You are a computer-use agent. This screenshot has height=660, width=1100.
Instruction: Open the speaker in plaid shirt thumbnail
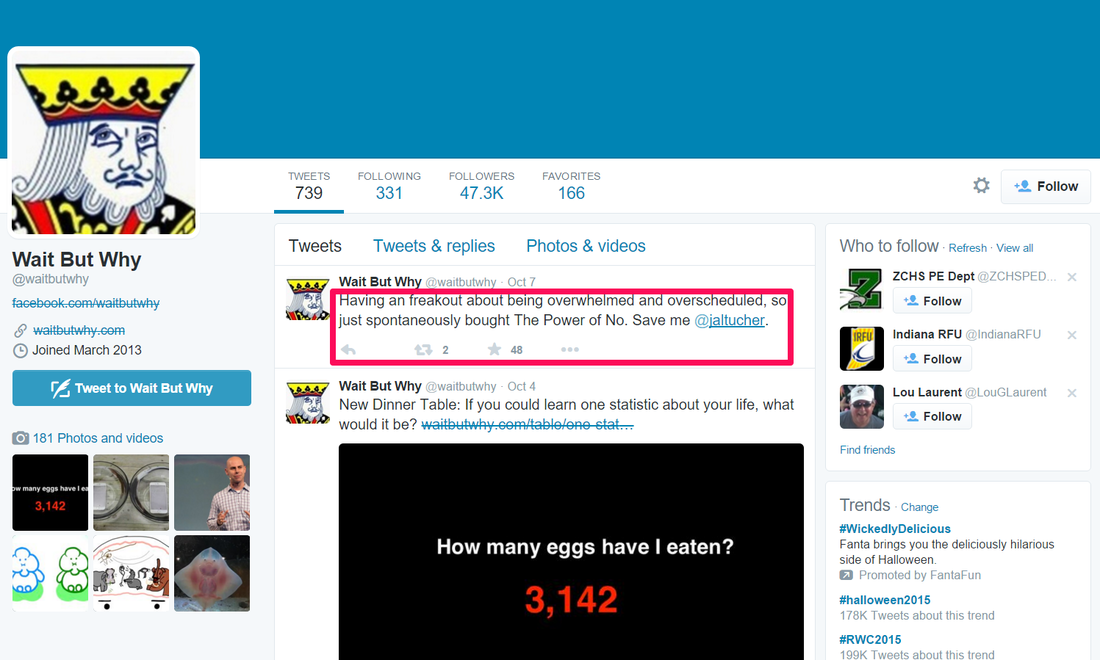tap(212, 492)
